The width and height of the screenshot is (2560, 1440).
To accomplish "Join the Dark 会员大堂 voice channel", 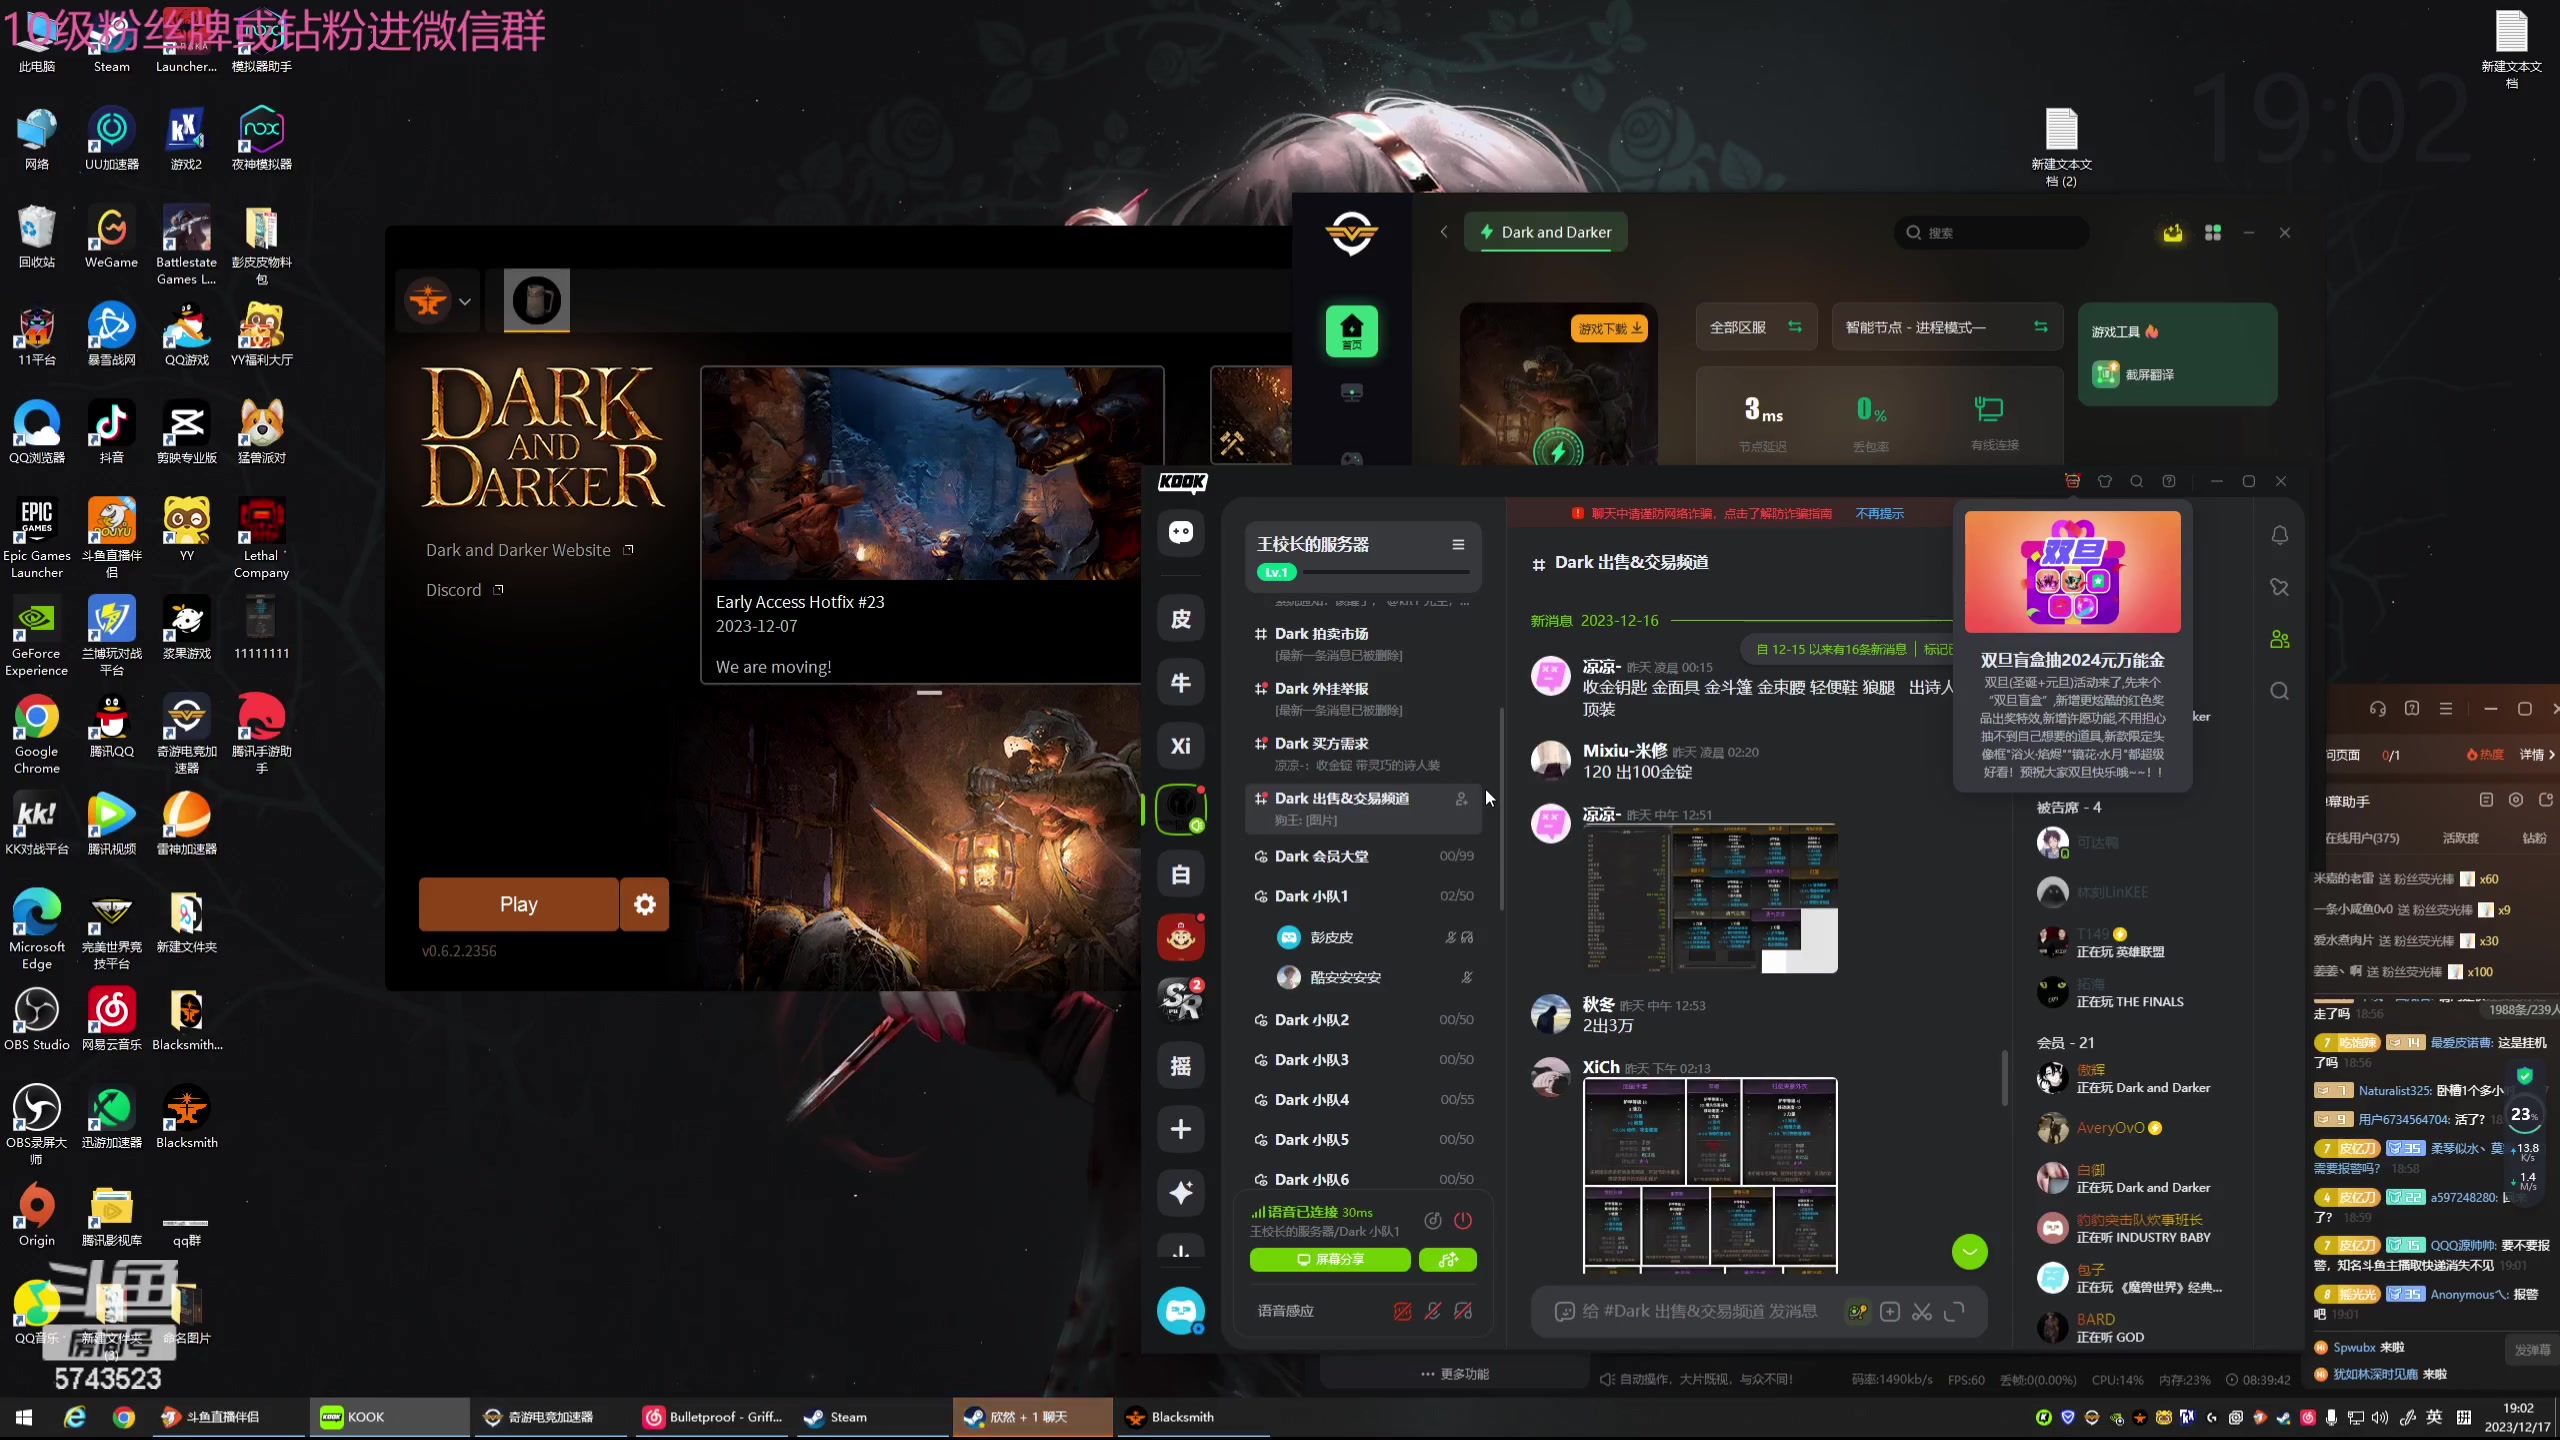I will click(x=1363, y=856).
